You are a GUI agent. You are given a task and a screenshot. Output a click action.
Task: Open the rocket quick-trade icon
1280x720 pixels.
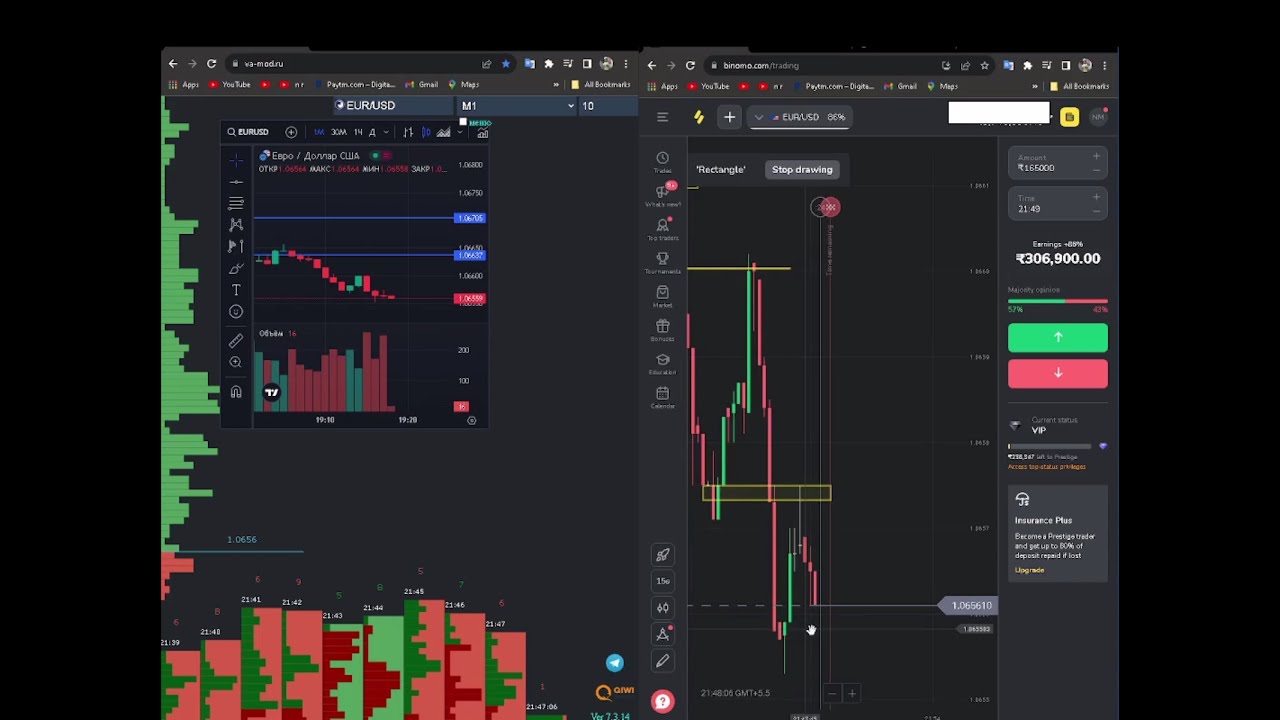coord(662,555)
